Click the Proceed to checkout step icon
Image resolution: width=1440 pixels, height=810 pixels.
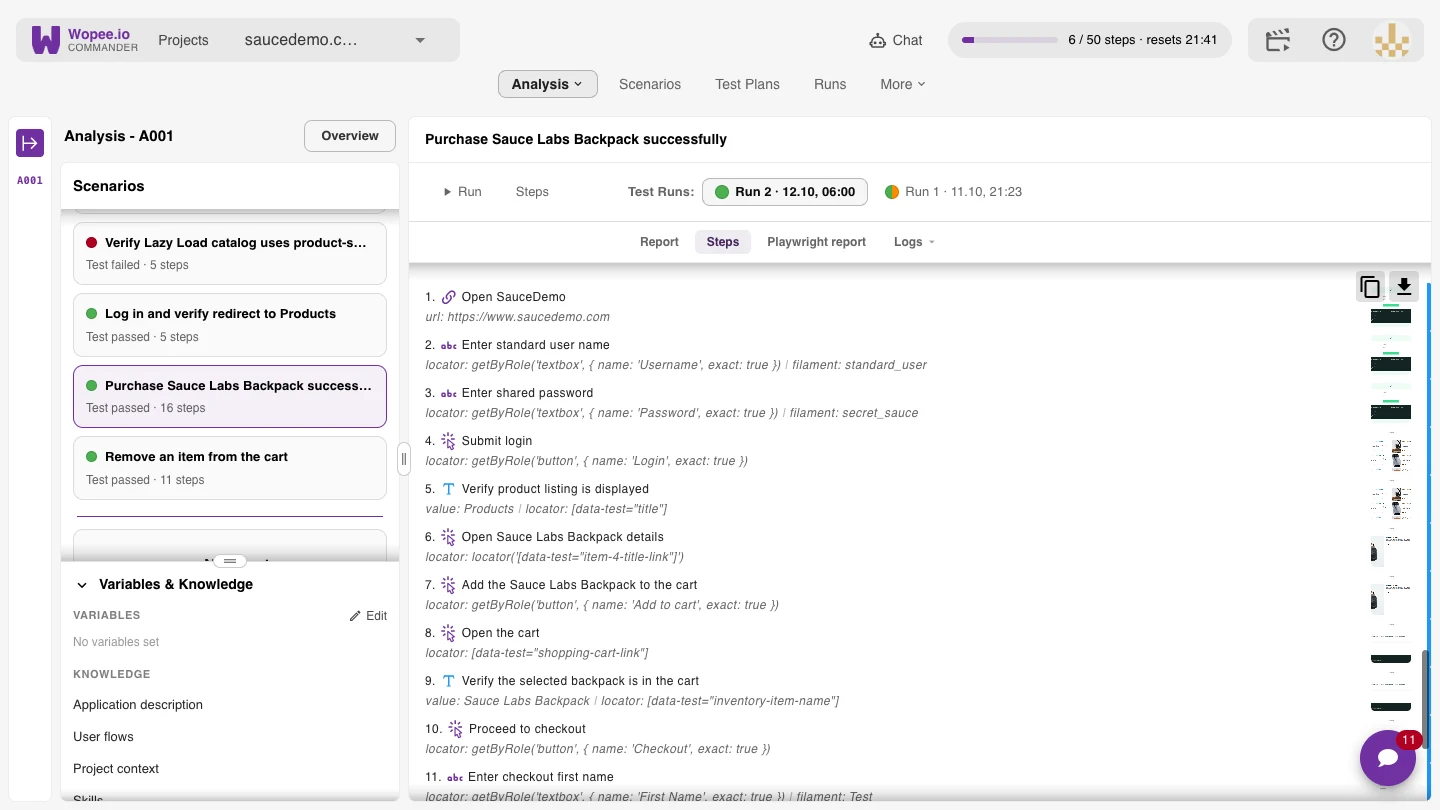click(x=456, y=729)
